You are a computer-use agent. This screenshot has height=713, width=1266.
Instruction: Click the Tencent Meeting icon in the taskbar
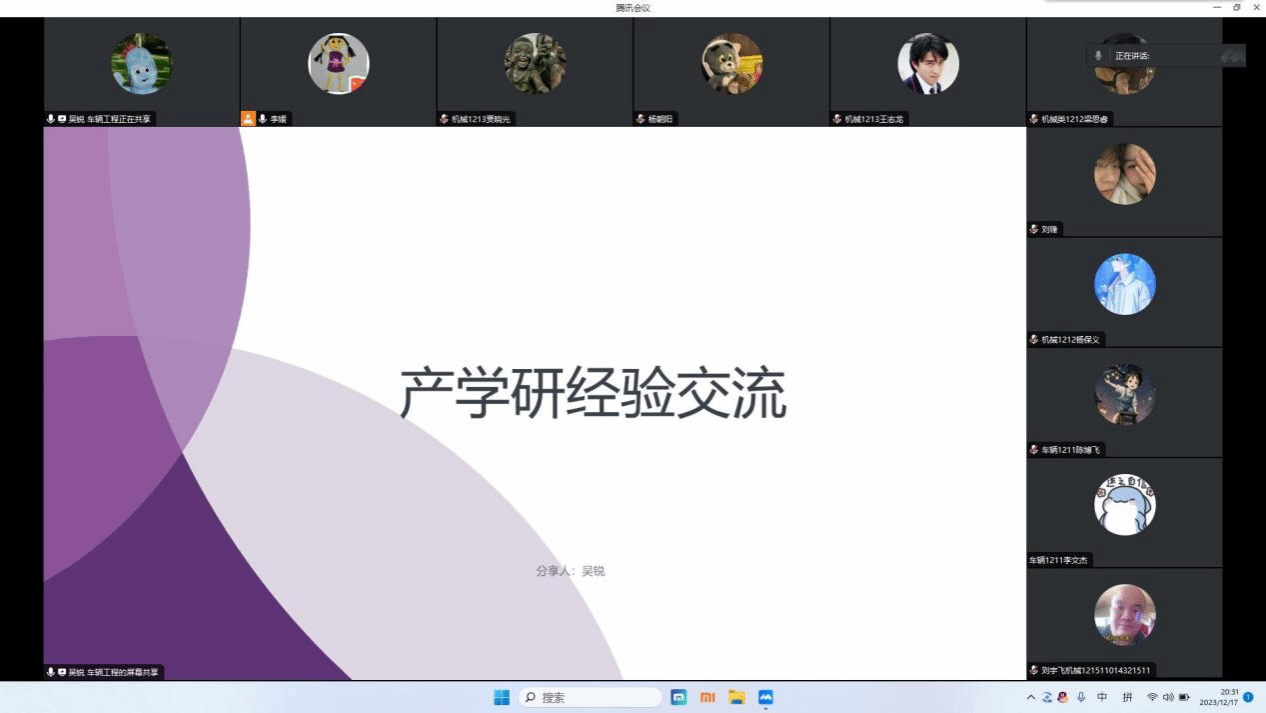(766, 697)
